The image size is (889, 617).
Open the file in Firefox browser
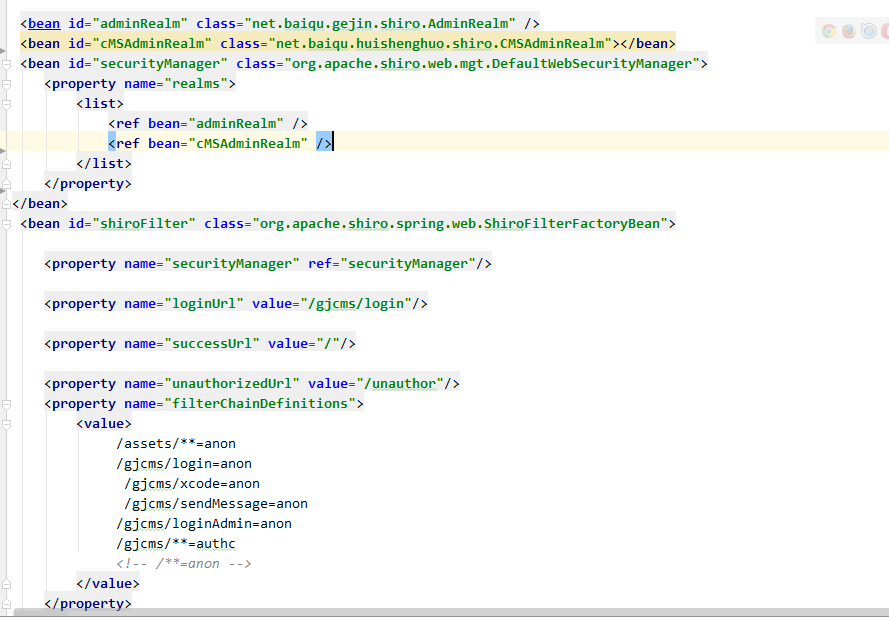click(849, 31)
